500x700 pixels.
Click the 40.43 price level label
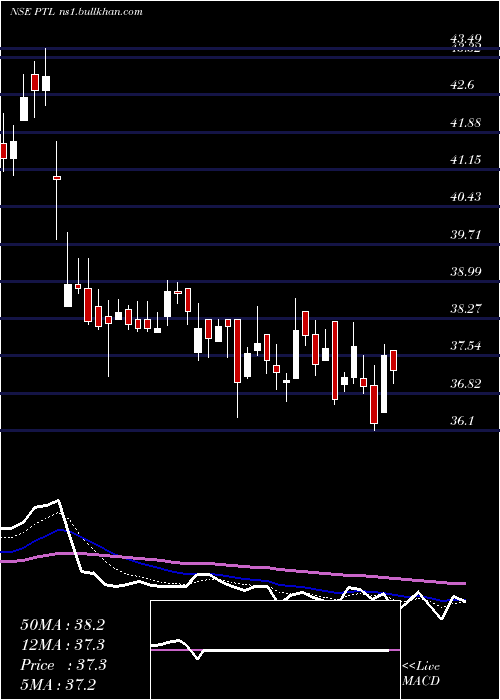[466, 196]
